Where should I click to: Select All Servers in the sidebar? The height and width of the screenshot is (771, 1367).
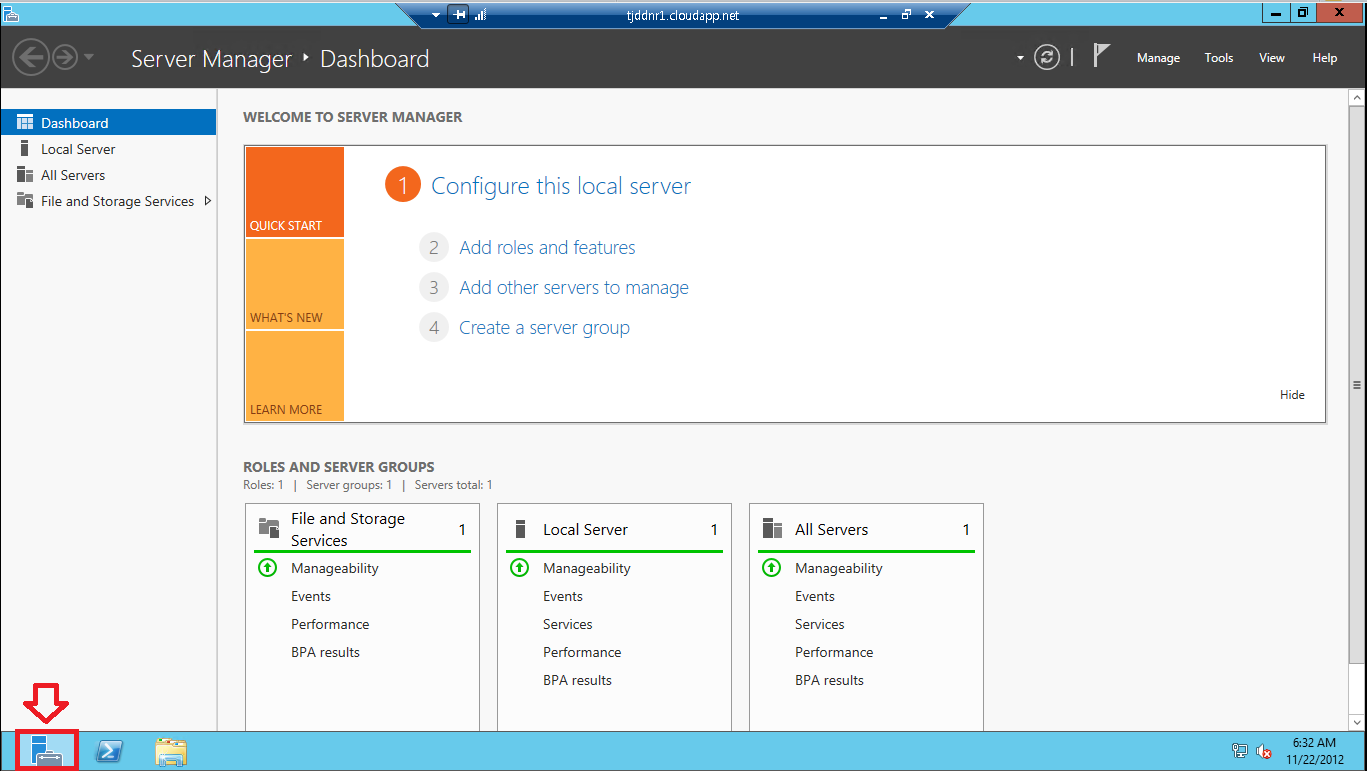pyautogui.click(x=108, y=175)
